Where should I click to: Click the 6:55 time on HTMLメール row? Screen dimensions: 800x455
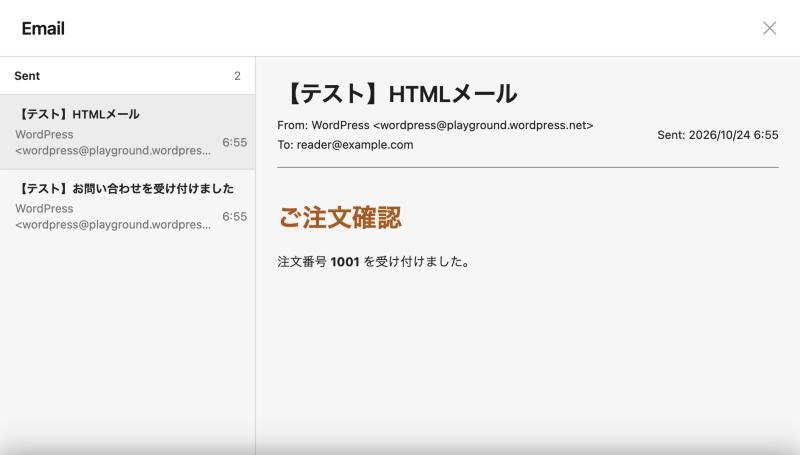pos(235,142)
